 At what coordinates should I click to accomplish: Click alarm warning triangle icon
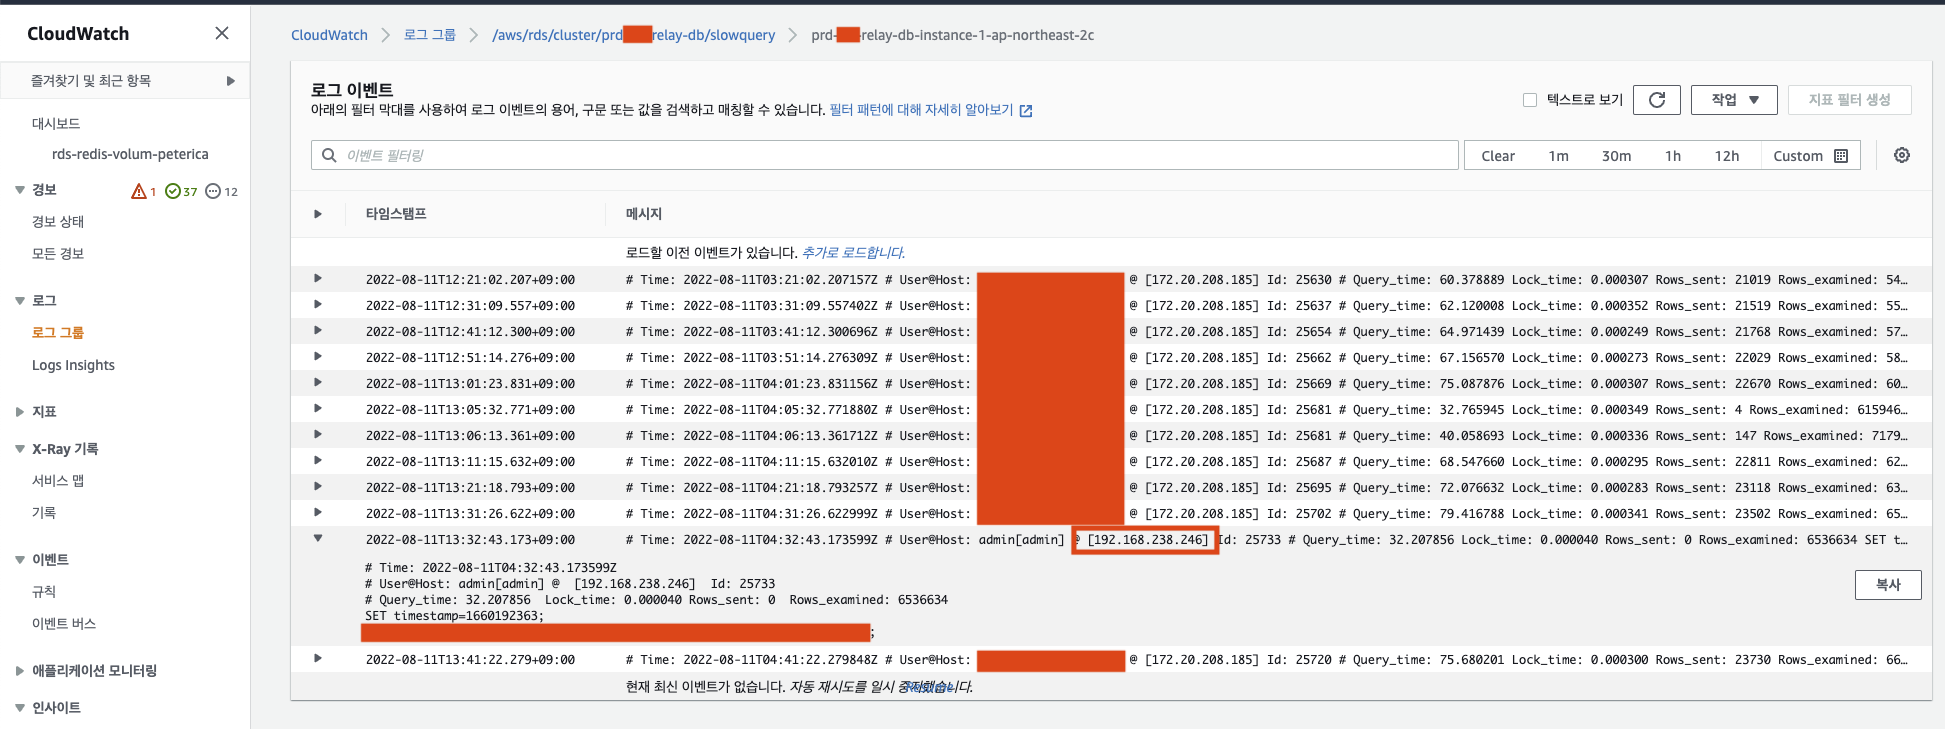tap(139, 191)
